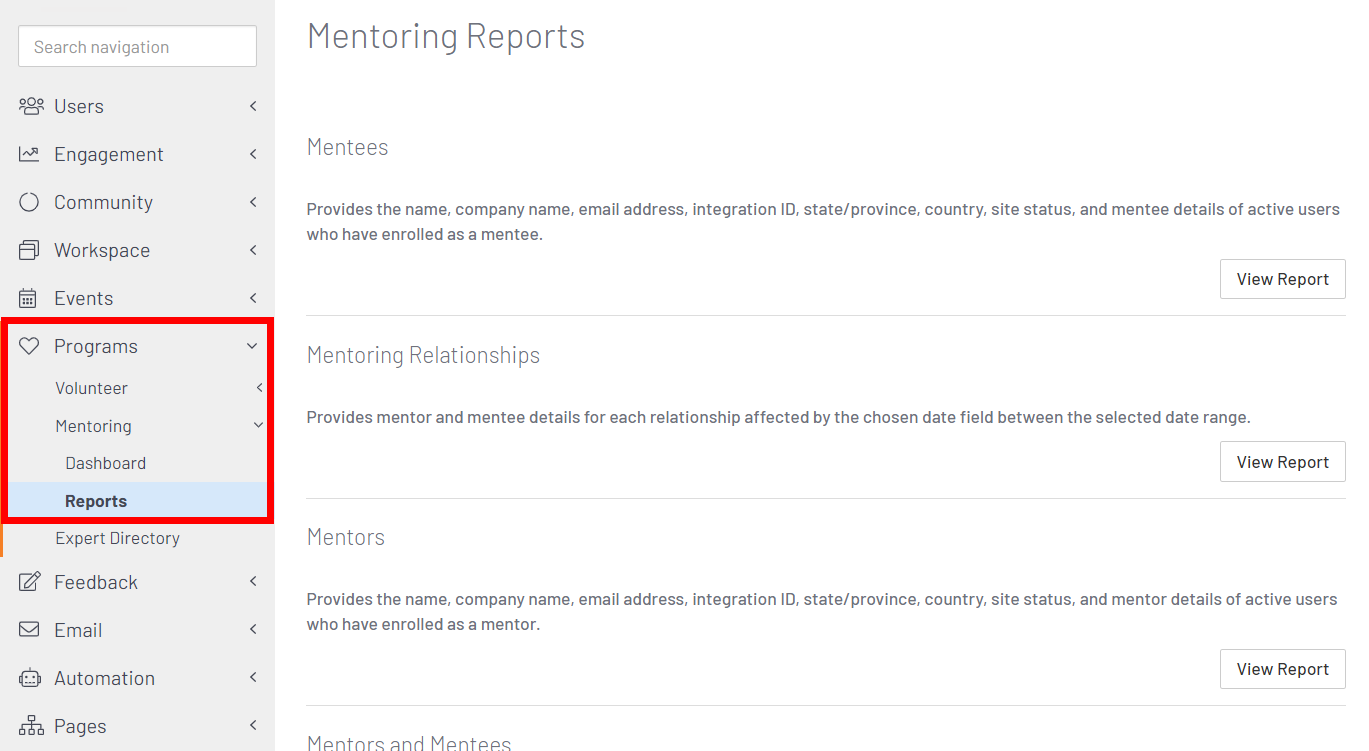
Task: Open the Mentoring Dashboard item
Action: 106,463
